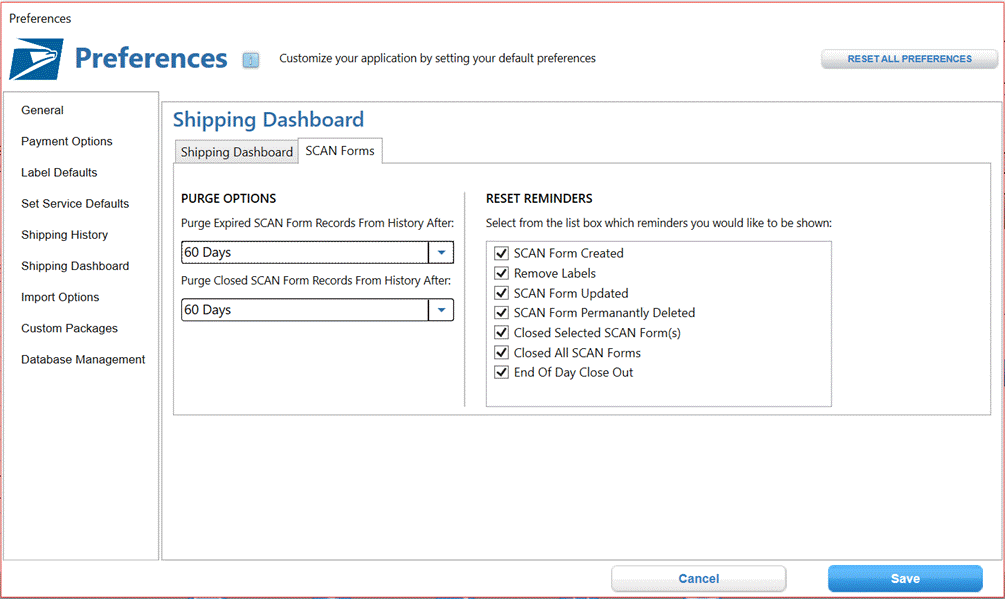Save the preferences
The image size is (1005, 599).
905,578
